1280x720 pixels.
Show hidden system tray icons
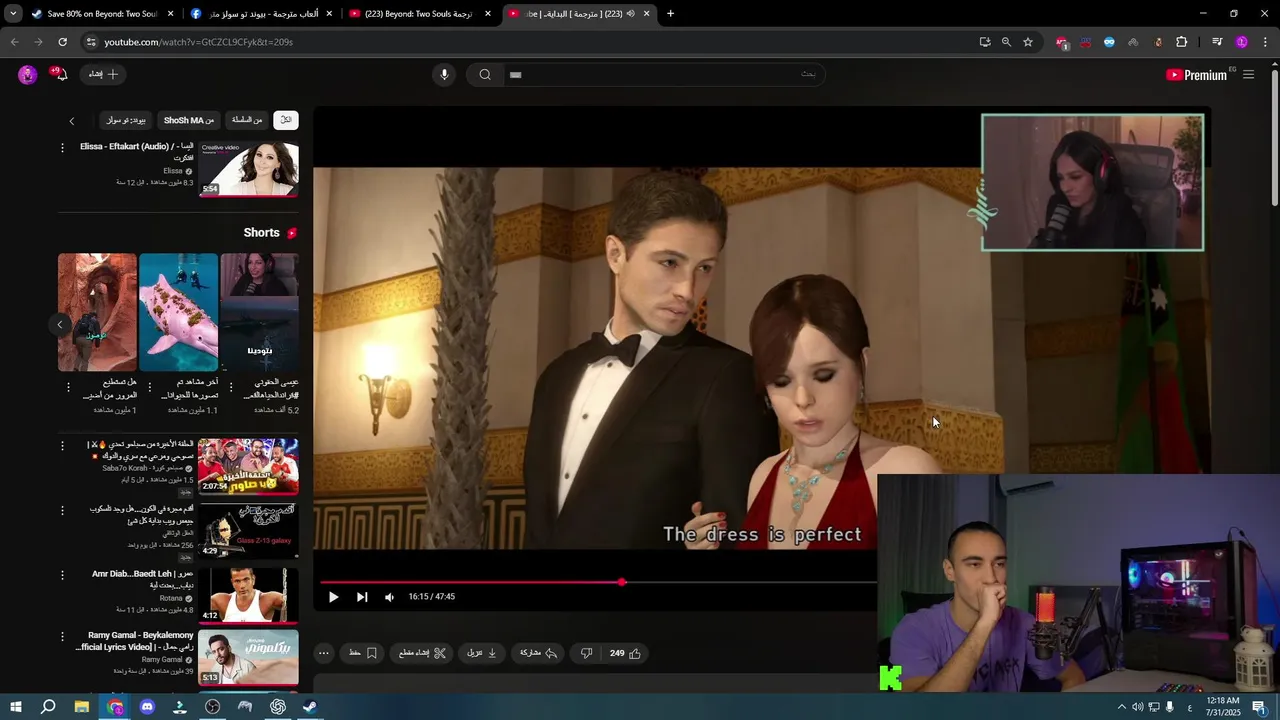[x=1121, y=707]
